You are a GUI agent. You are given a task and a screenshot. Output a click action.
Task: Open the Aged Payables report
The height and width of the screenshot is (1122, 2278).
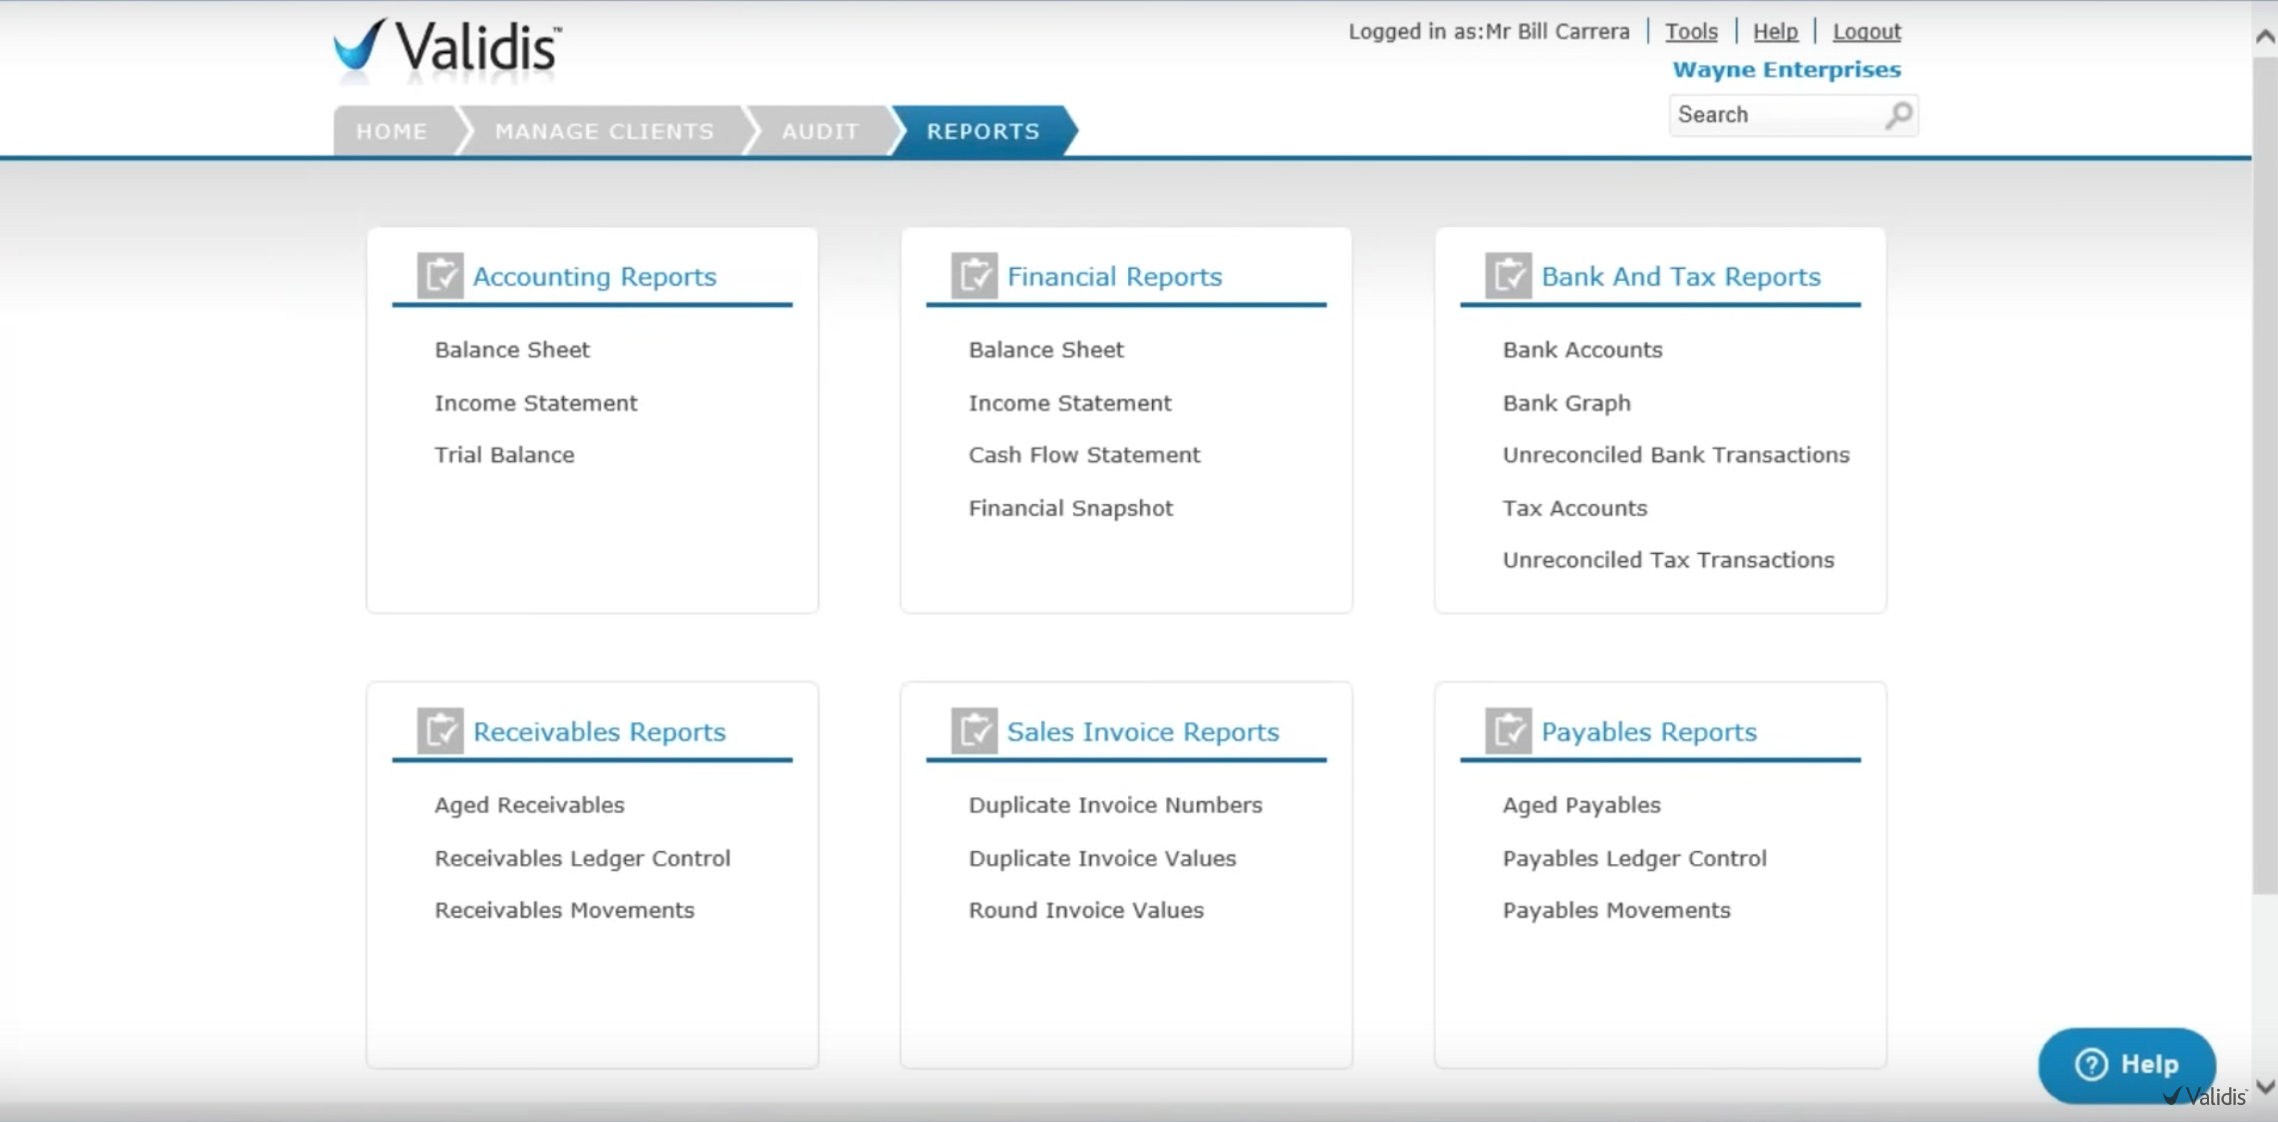(1581, 804)
